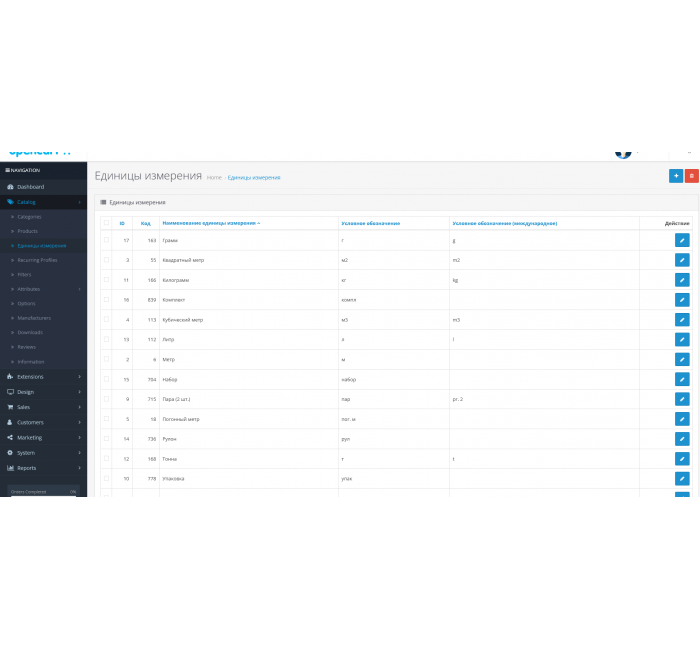Collapse the Catalog menu chevron
The height and width of the screenshot is (650, 700).
[79, 202]
